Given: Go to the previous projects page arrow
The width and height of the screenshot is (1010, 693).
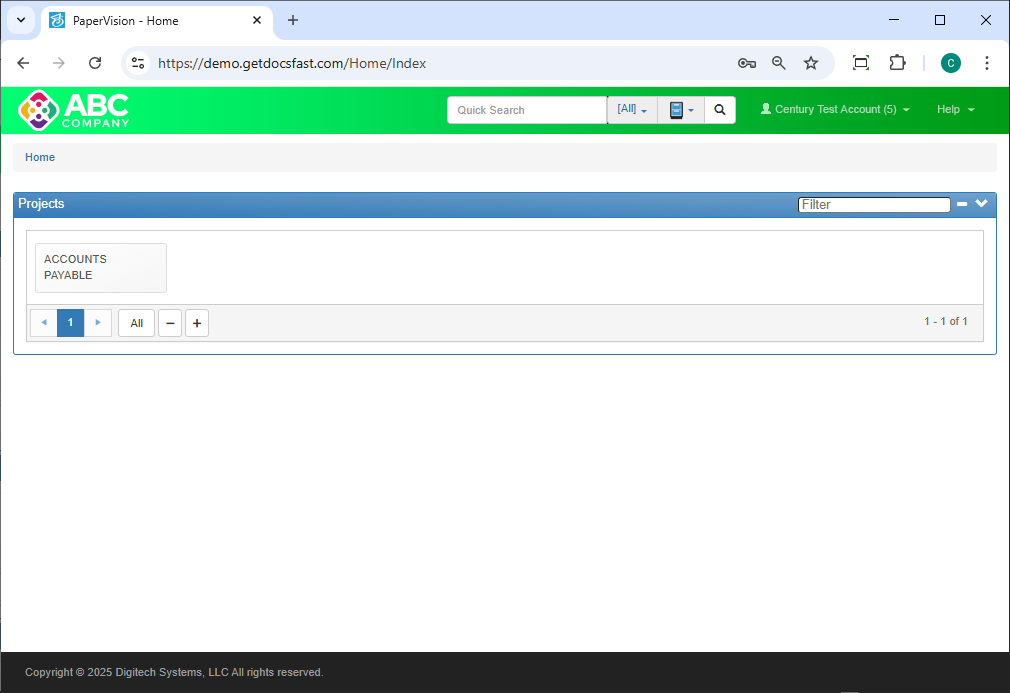Looking at the screenshot, I should (x=44, y=323).
